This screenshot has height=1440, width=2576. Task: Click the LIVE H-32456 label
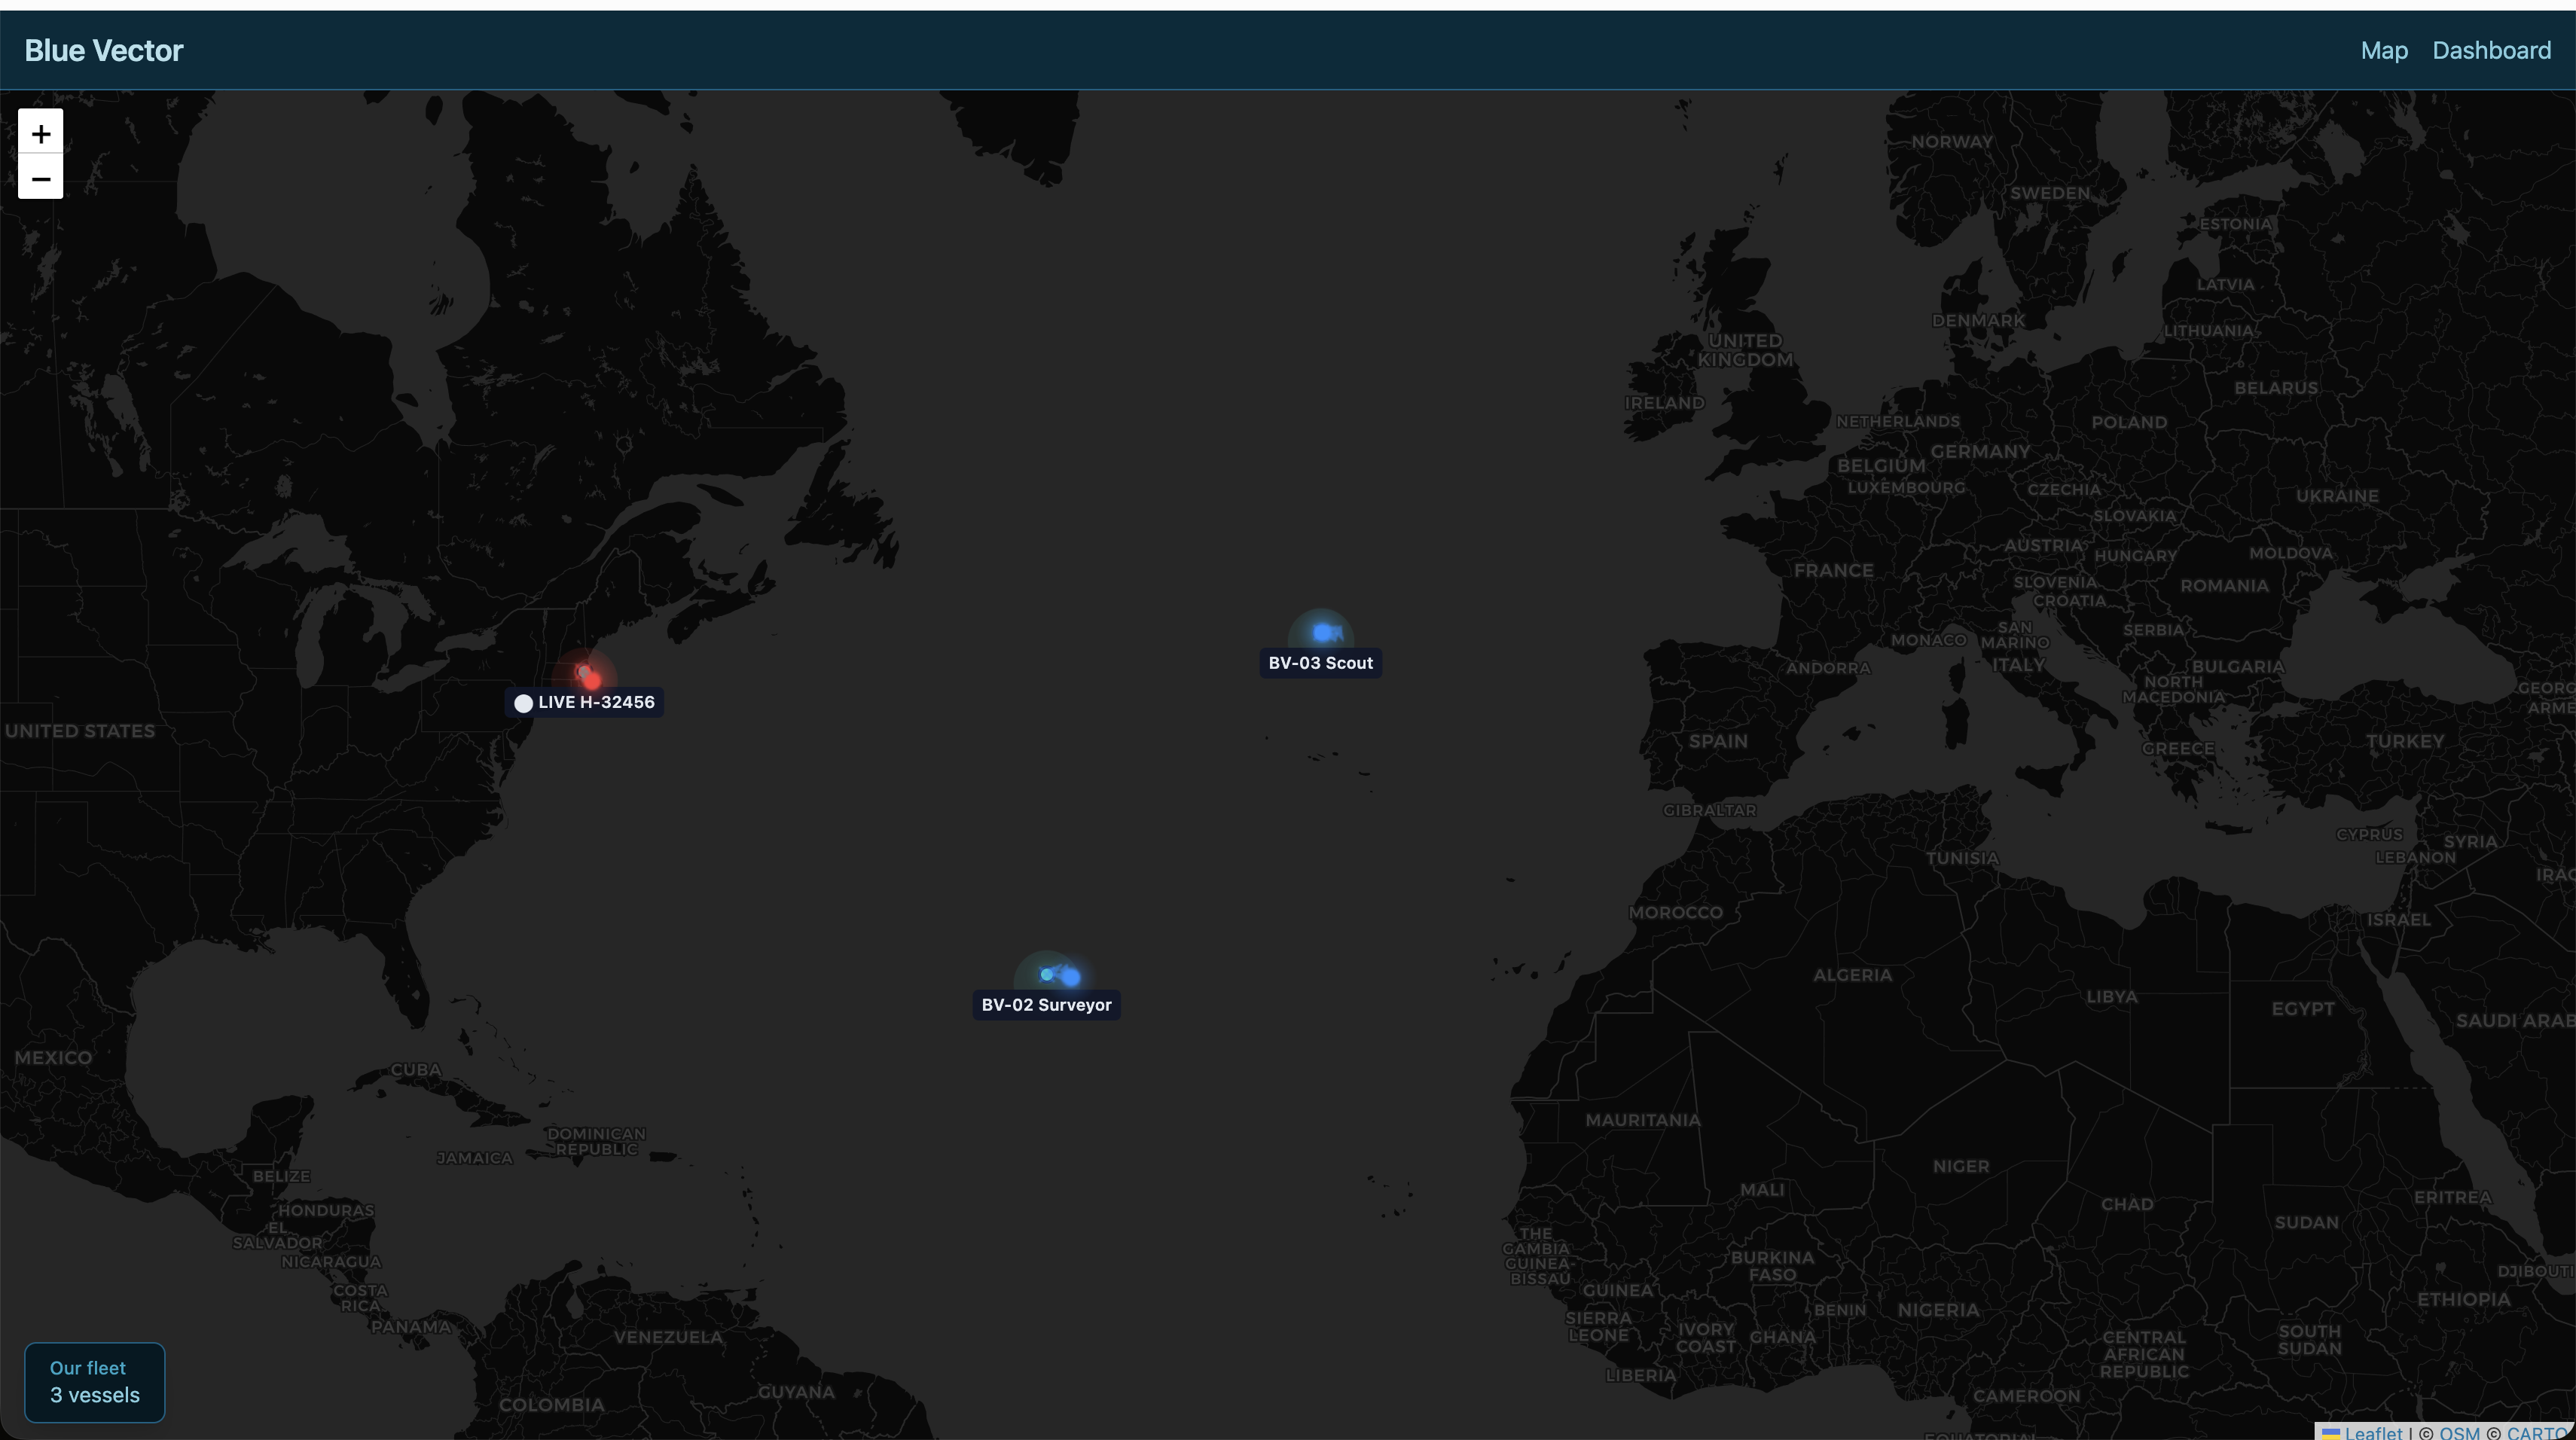pos(596,702)
